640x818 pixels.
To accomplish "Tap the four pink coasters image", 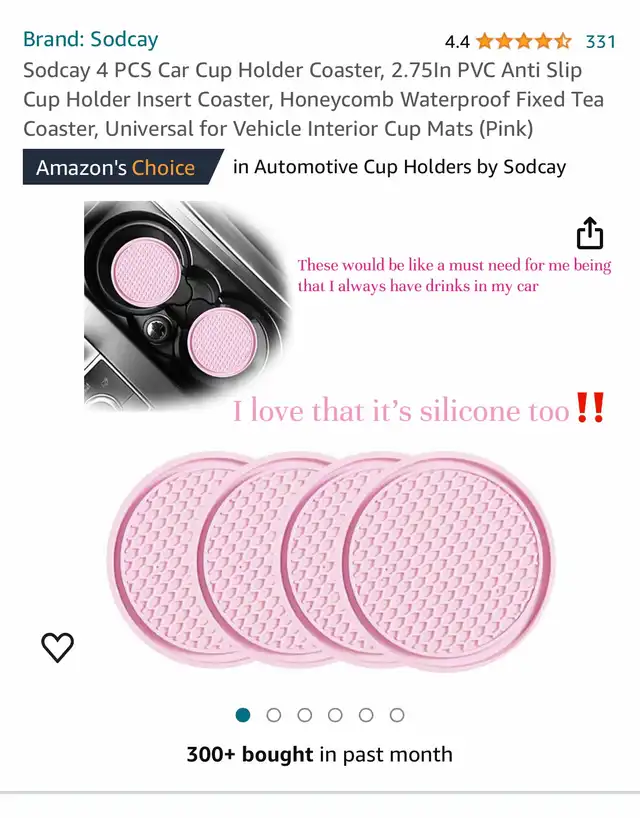I will pos(331,561).
